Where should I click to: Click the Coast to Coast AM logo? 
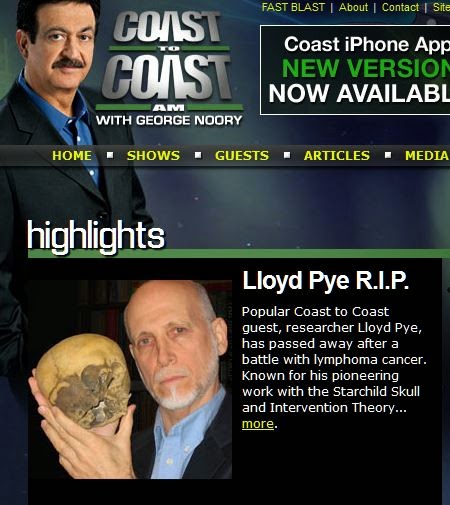point(170,68)
